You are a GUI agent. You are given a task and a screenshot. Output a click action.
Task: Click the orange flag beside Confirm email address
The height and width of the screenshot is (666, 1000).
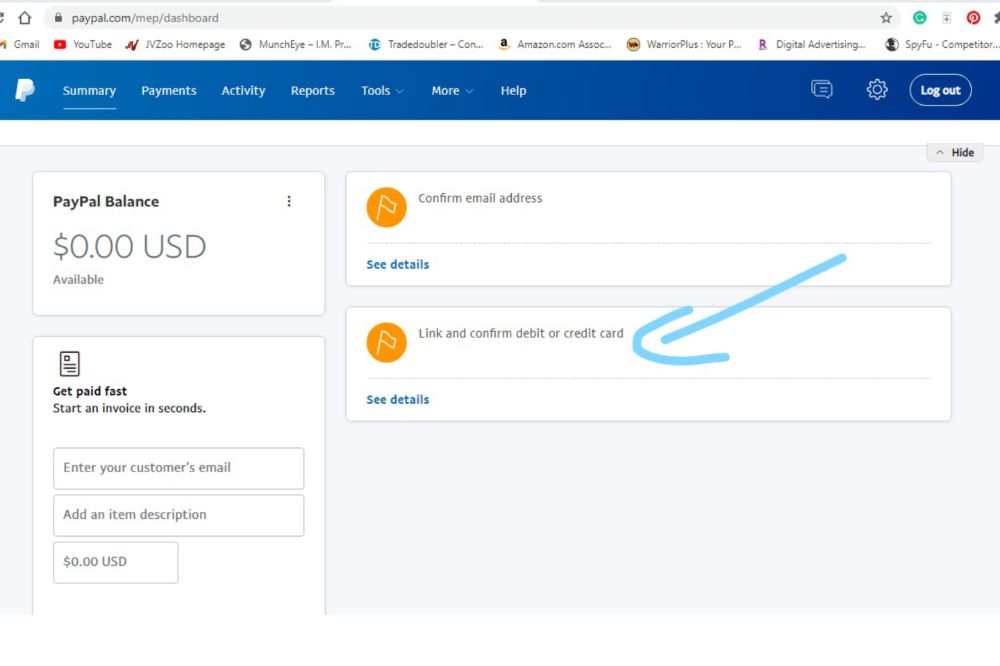(x=387, y=207)
